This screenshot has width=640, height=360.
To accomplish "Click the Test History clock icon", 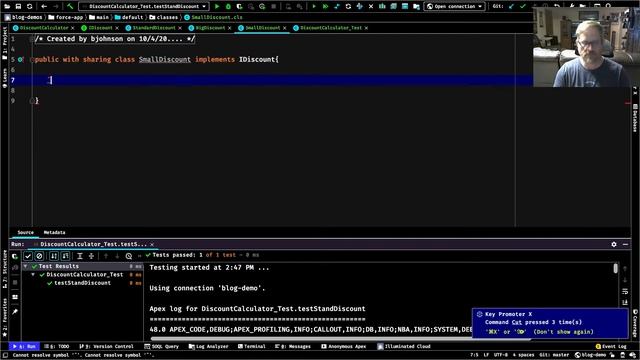I will point(129,256).
